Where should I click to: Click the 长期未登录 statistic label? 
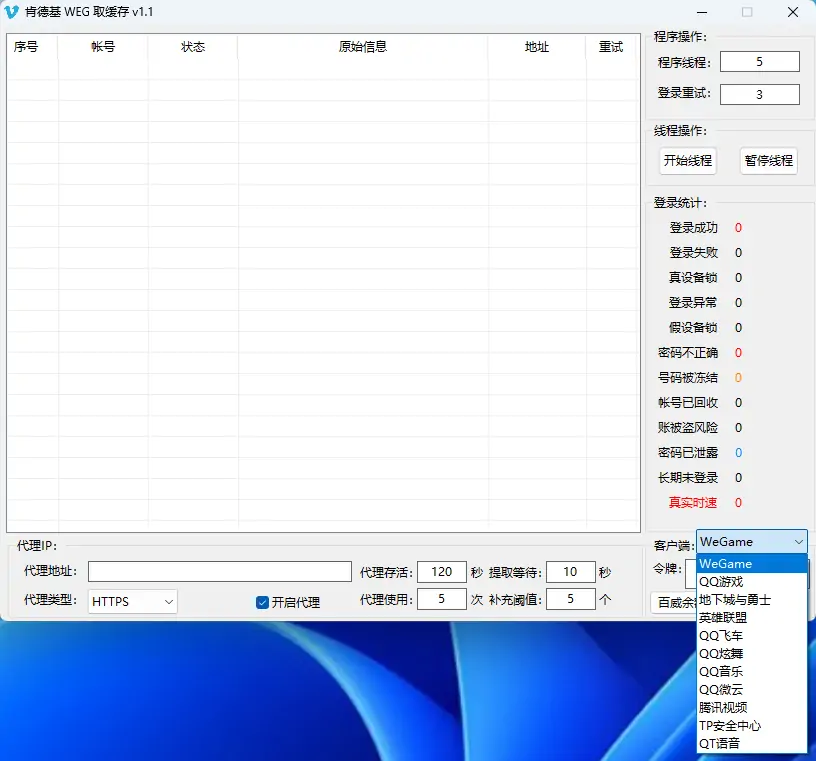[688, 478]
